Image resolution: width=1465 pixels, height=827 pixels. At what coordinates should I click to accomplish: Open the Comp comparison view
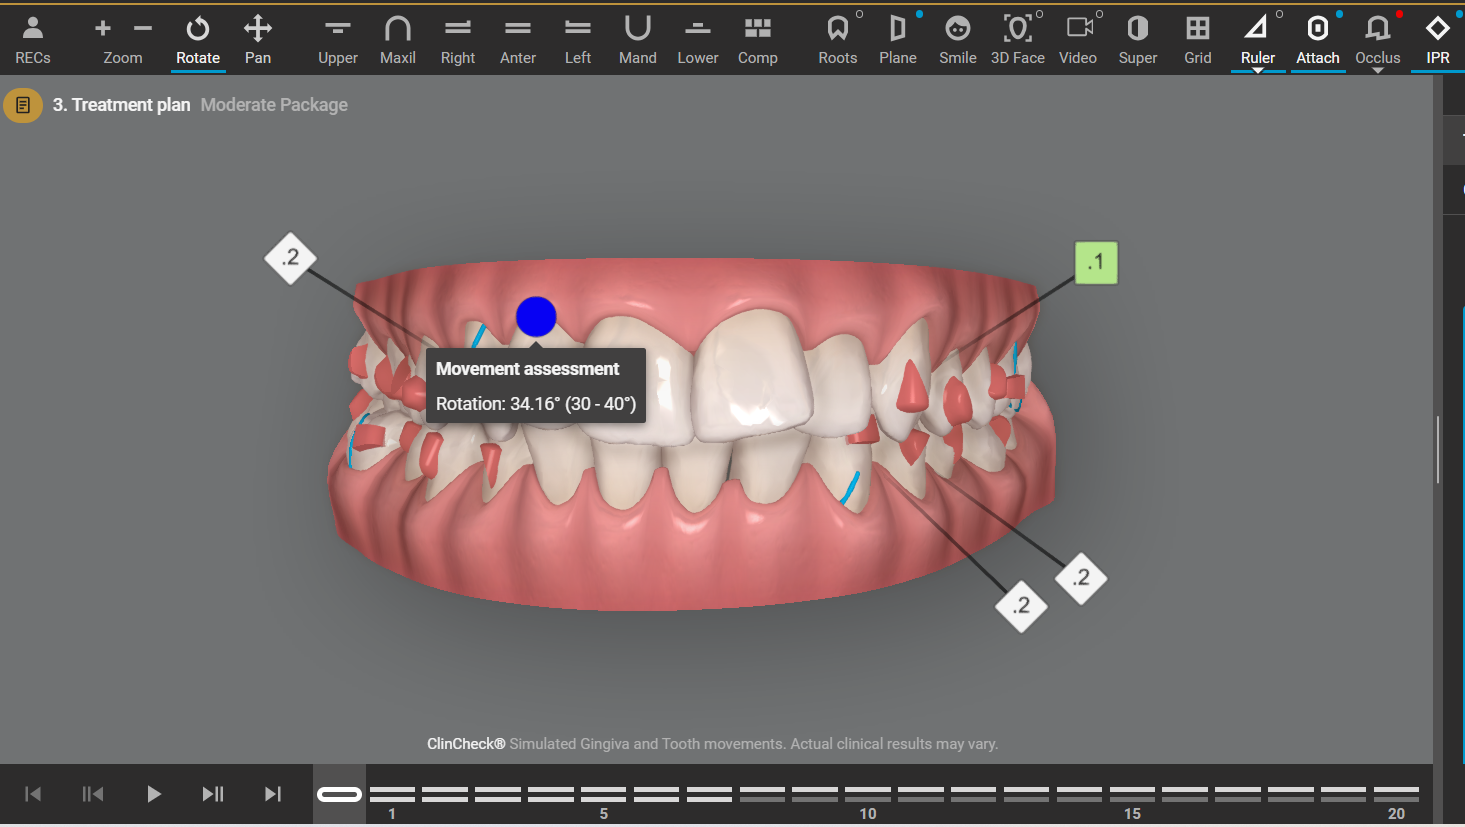pos(757,40)
